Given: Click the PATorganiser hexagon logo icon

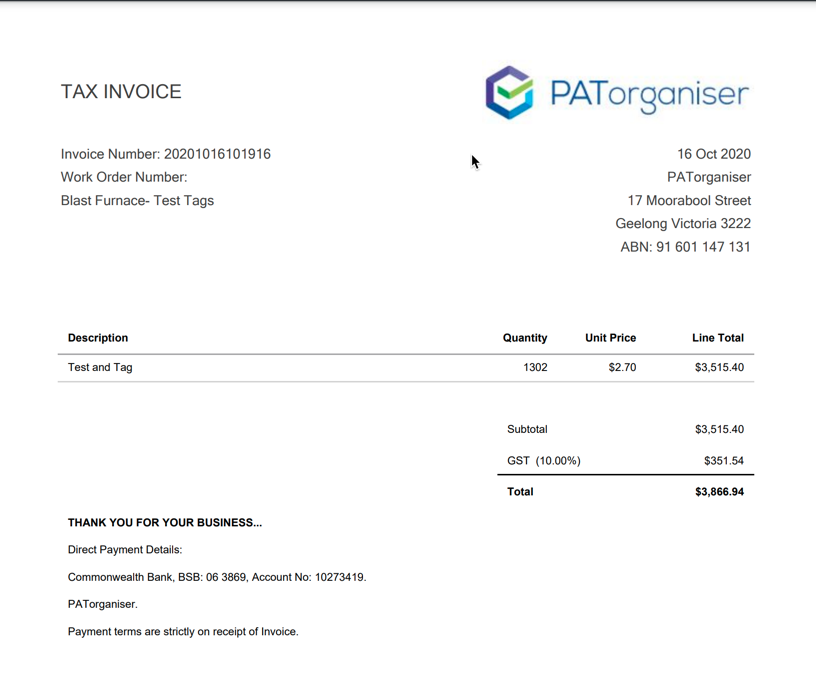Looking at the screenshot, I should pyautogui.click(x=509, y=93).
